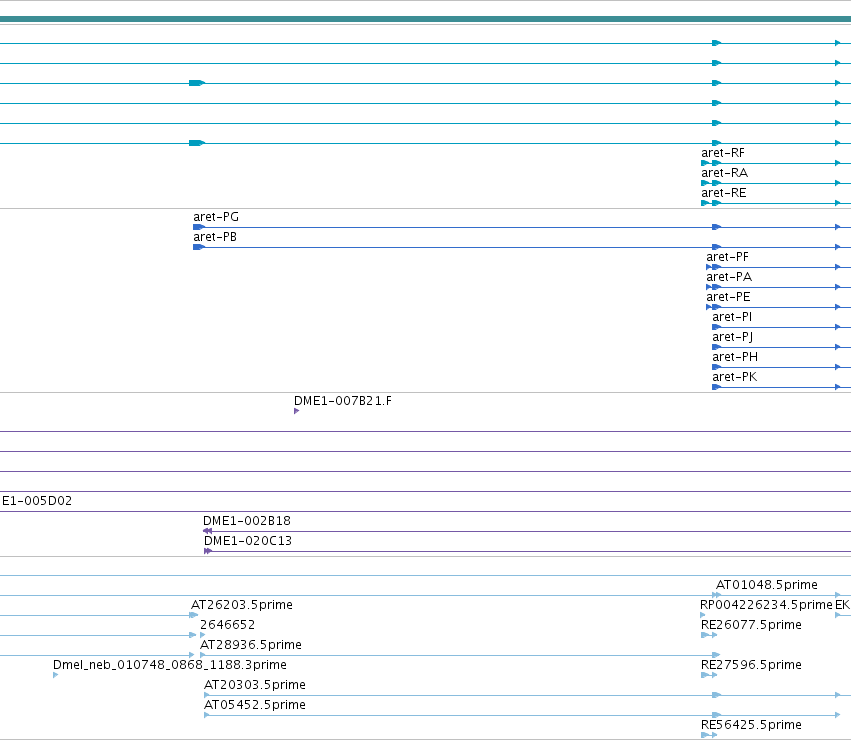Select the aret-PE feature label
851x740 pixels.
728,298
